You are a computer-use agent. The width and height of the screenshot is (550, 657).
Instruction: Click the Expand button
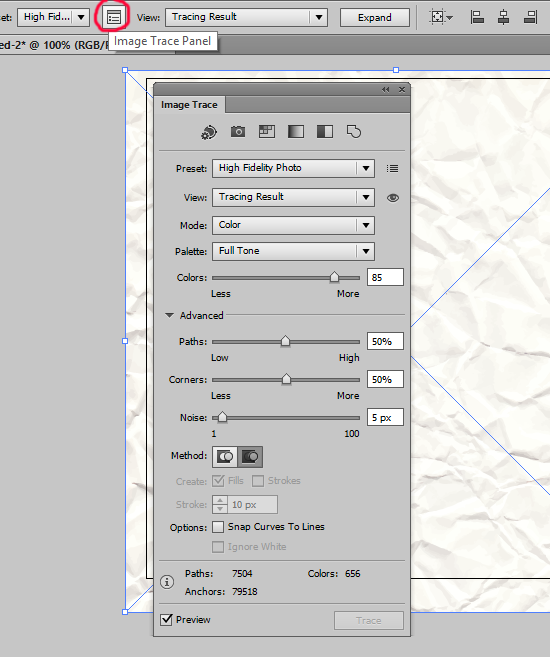pos(375,18)
